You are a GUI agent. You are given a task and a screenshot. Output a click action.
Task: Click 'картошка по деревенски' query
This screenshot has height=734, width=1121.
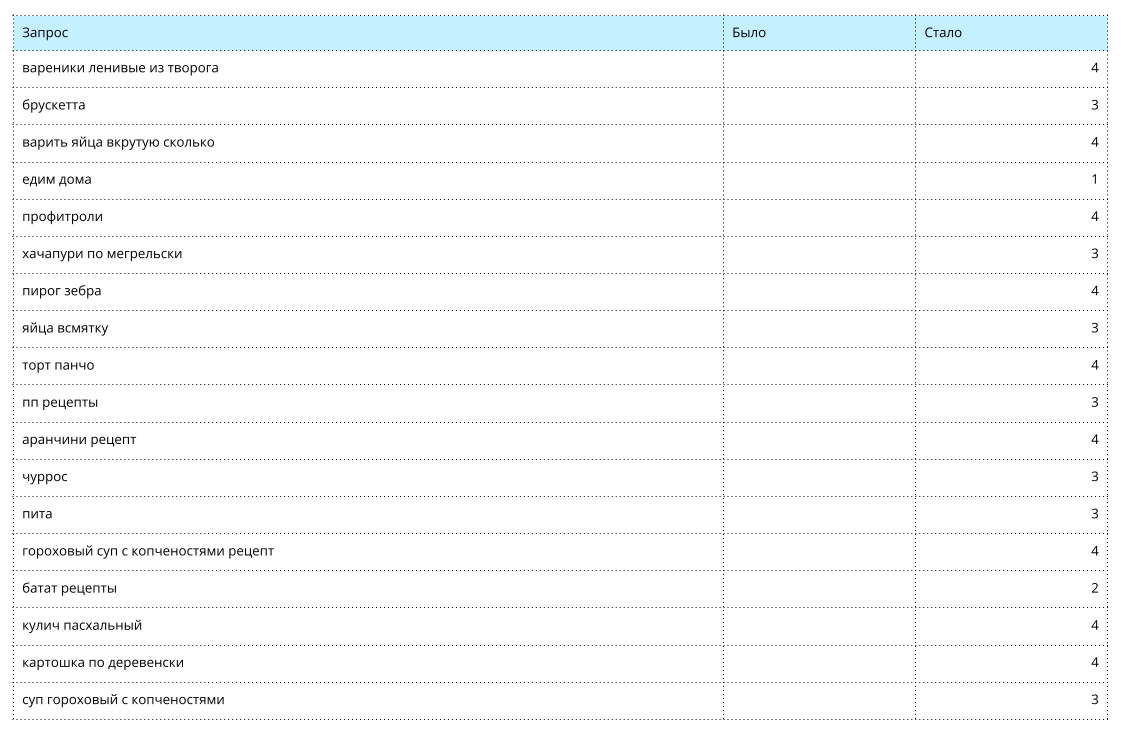click(103, 663)
